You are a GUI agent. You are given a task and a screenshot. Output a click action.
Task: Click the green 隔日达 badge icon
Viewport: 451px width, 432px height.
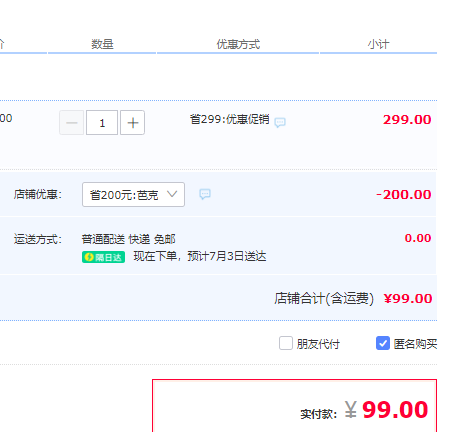coord(103,257)
